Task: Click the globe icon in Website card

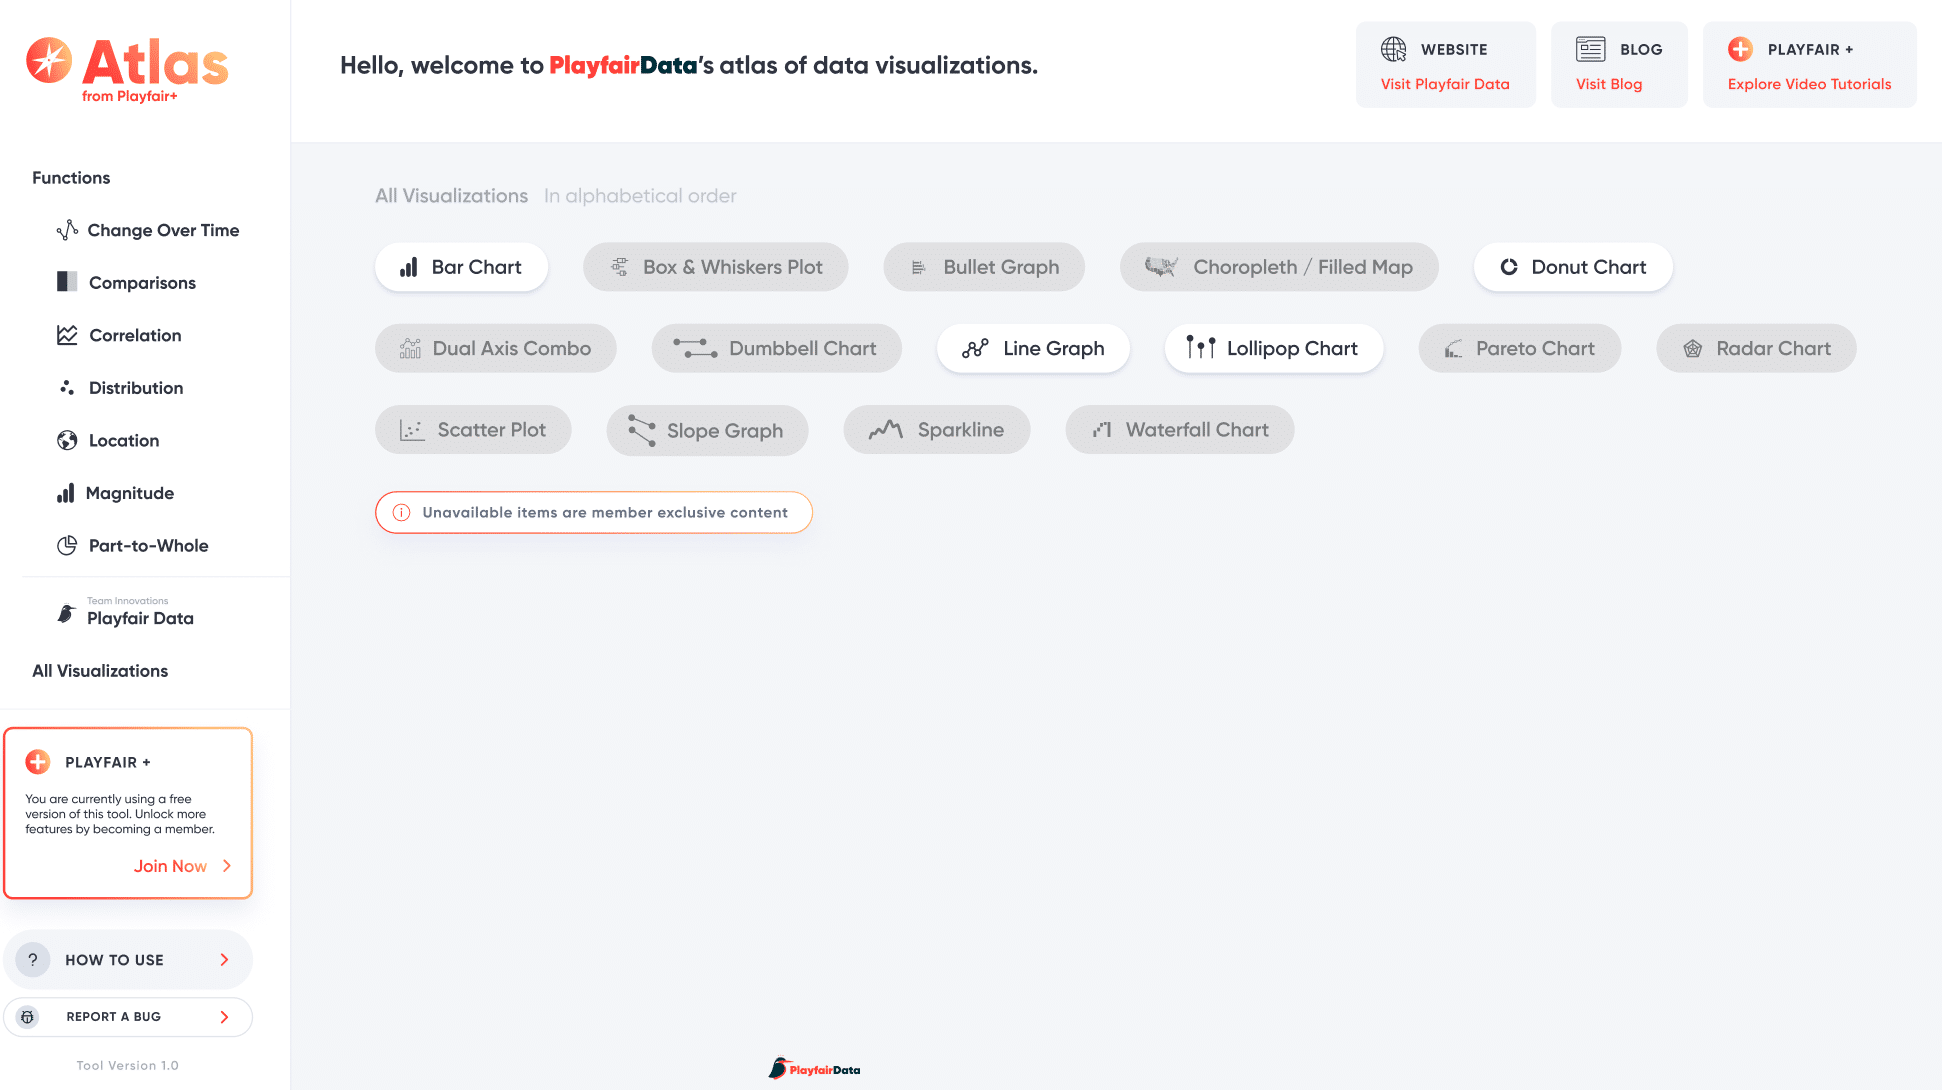Action: click(1394, 49)
